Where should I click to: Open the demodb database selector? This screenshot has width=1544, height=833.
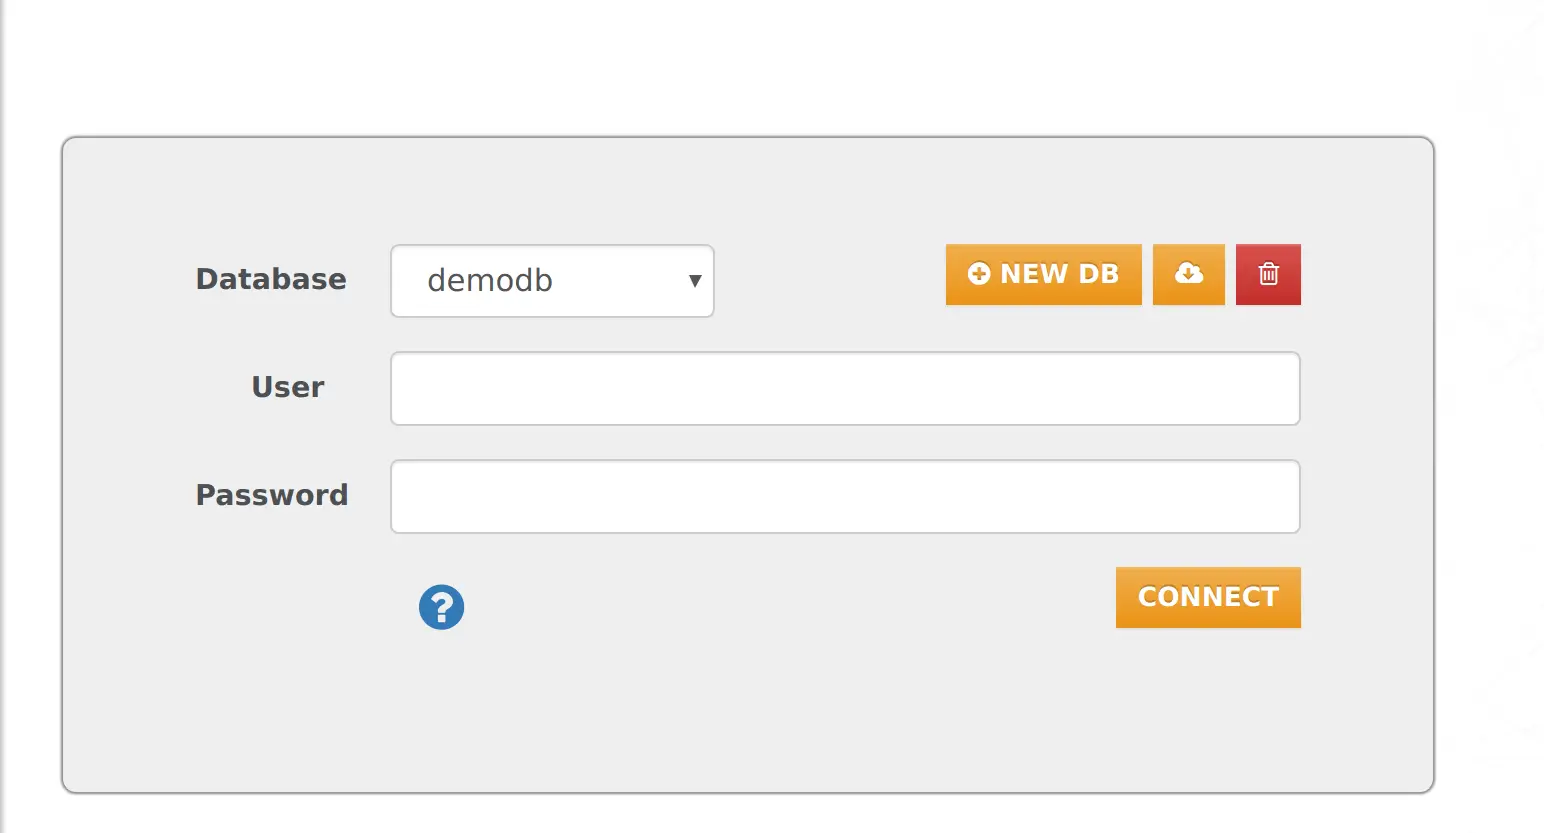pos(552,281)
